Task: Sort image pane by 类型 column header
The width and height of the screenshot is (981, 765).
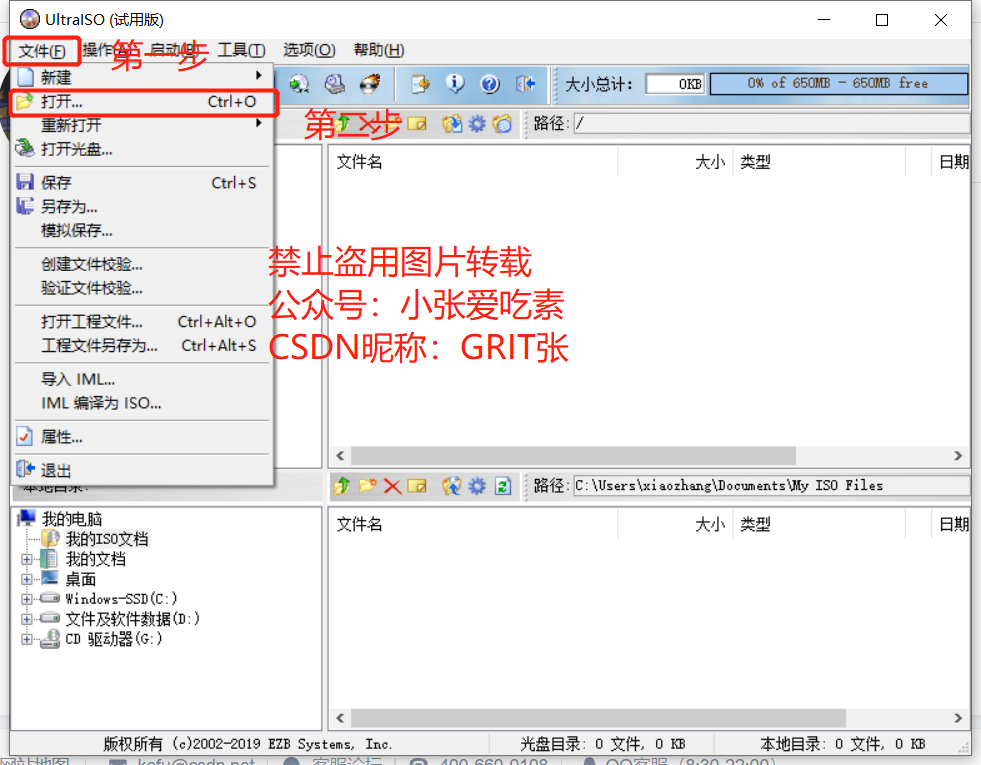Action: coord(818,162)
